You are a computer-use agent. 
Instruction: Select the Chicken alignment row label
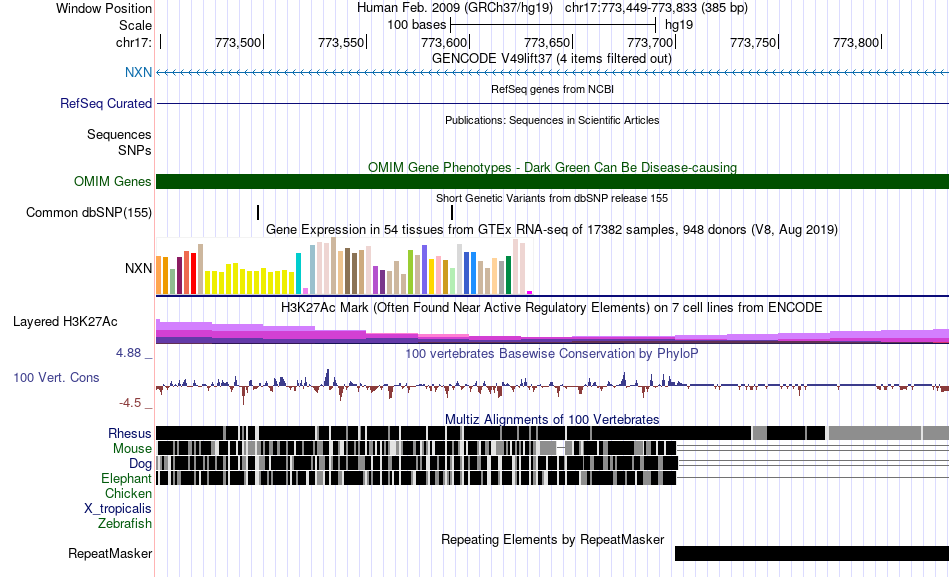point(128,493)
